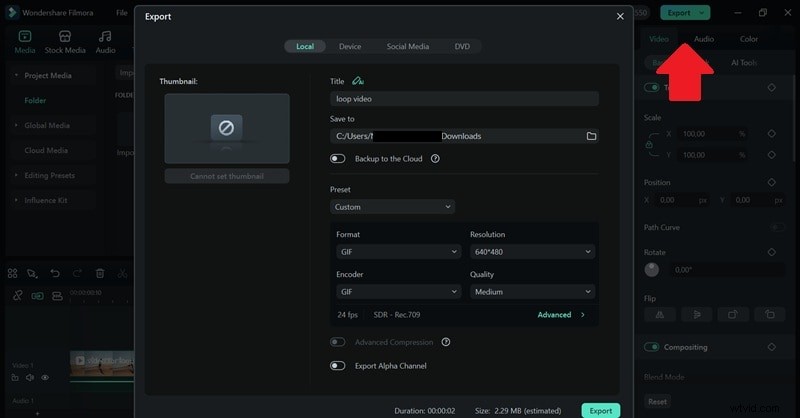Viewport: 800px width, 418px height.
Task: Open the Quality dropdown set to Medium
Action: coord(531,292)
